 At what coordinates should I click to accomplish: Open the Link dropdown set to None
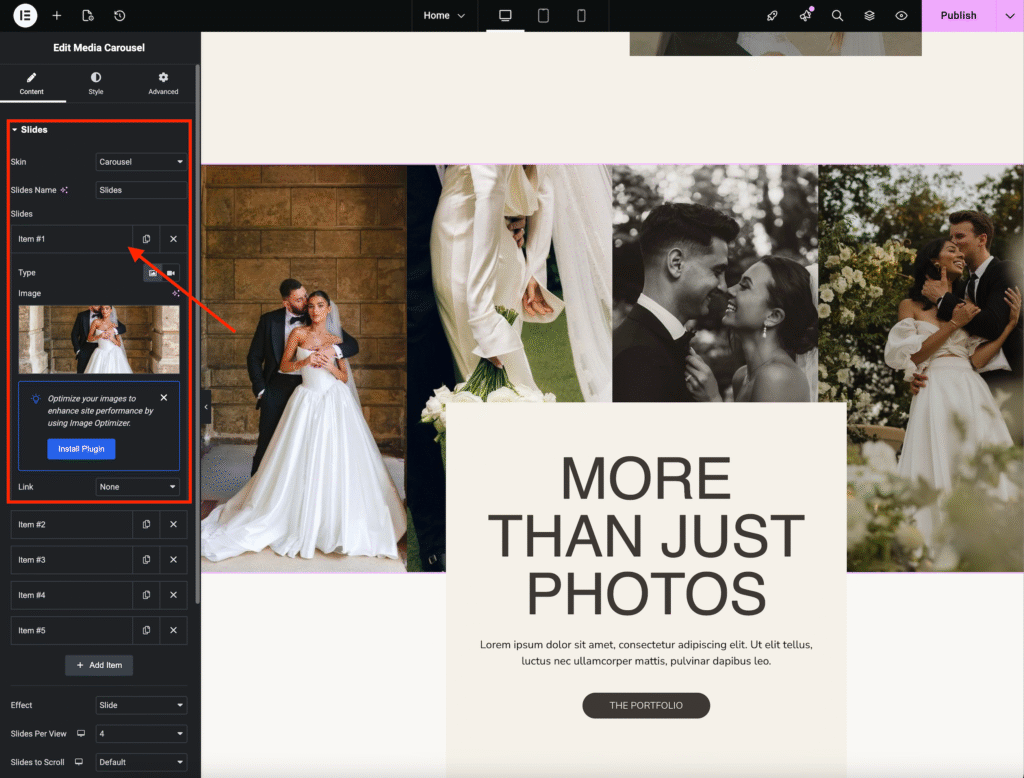point(137,487)
